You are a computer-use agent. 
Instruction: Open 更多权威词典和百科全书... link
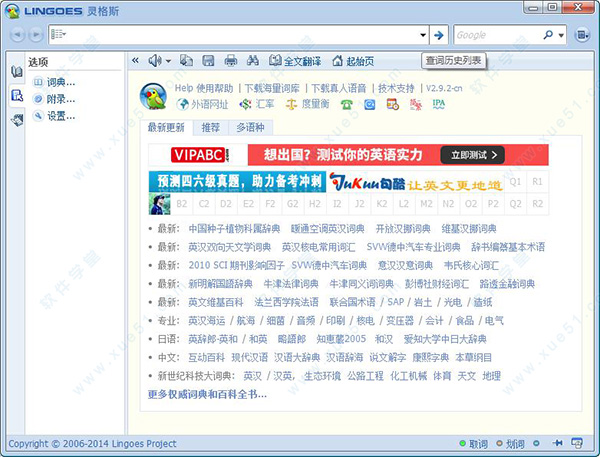[x=207, y=394]
